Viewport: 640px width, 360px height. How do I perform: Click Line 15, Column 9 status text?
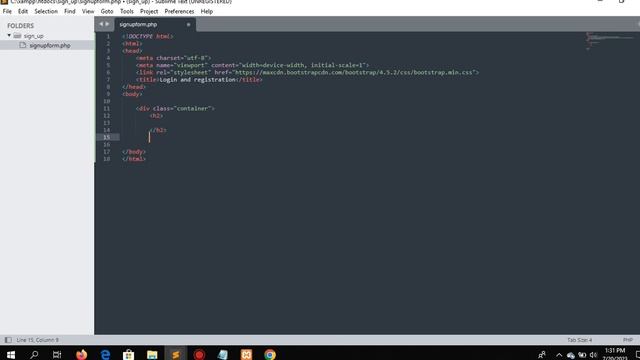(38, 340)
